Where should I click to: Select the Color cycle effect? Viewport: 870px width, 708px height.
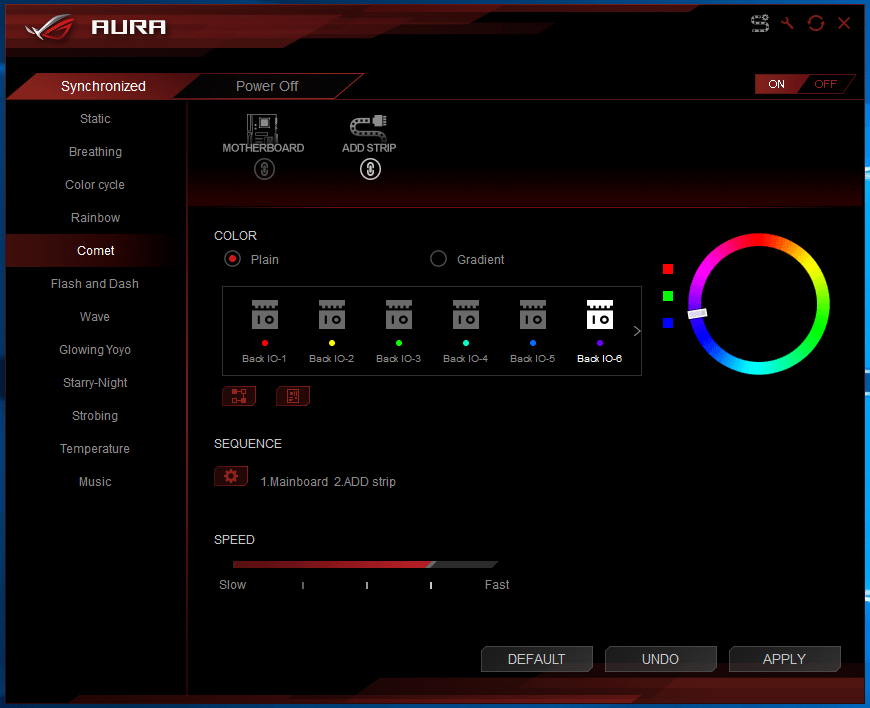95,185
